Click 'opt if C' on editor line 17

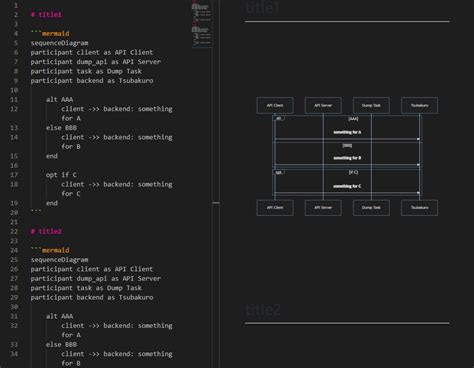click(x=61, y=175)
